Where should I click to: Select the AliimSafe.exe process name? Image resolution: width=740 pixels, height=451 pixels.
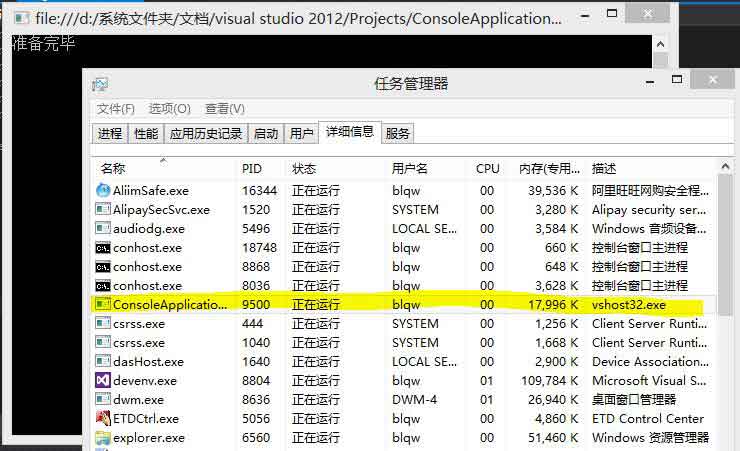(x=151, y=191)
